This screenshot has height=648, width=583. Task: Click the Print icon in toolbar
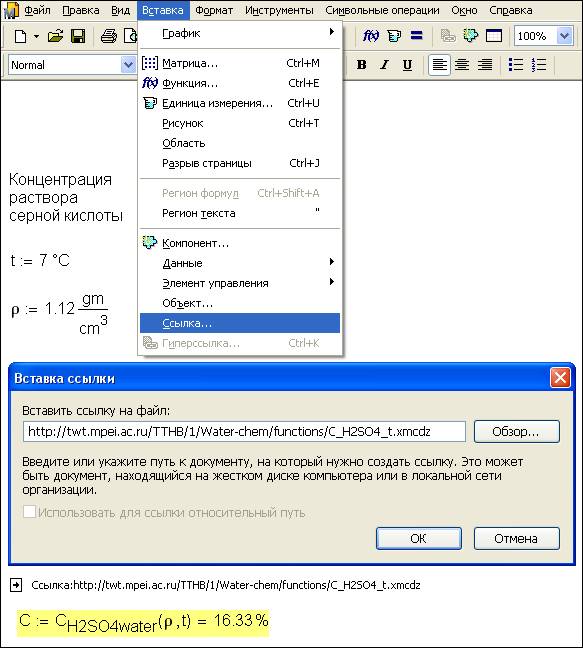tap(109, 36)
